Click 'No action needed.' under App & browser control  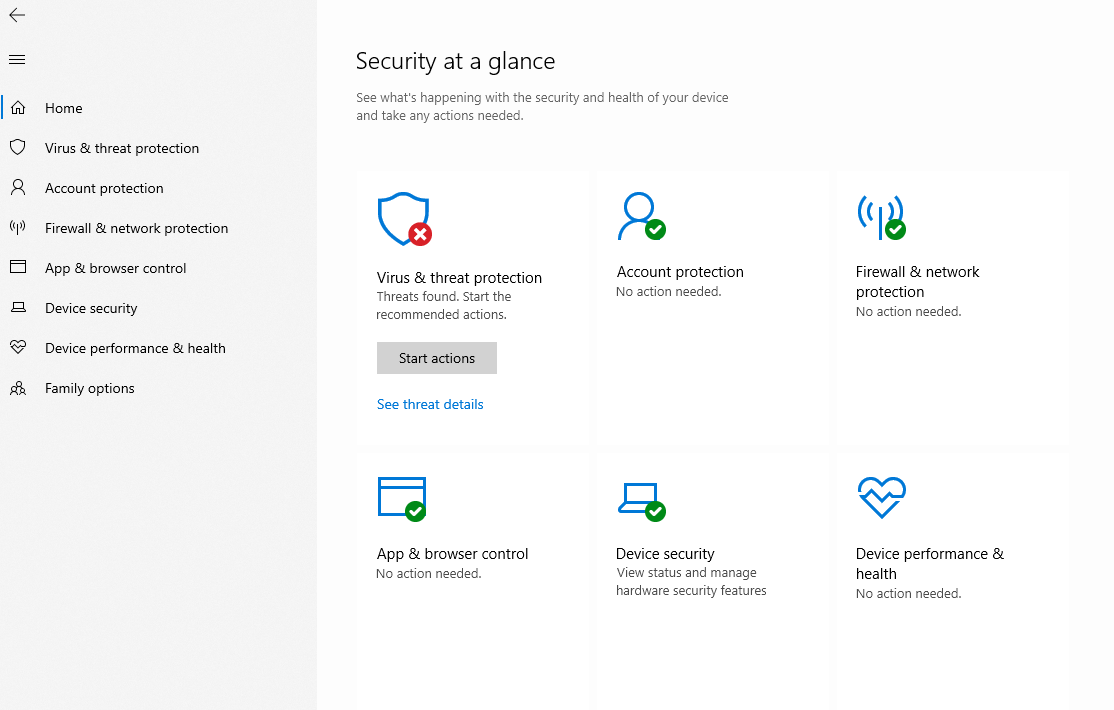coord(428,574)
